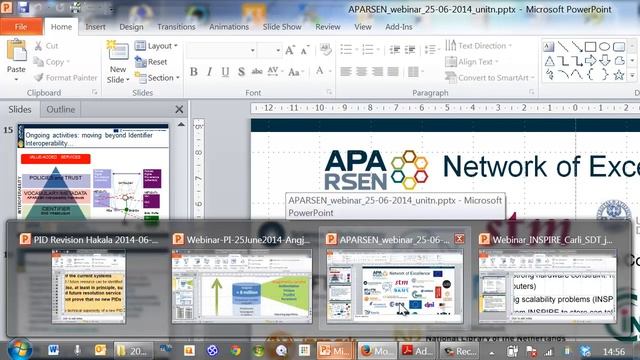Open Convert to SmartArt dropdown
The image size is (640, 360).
point(490,78)
